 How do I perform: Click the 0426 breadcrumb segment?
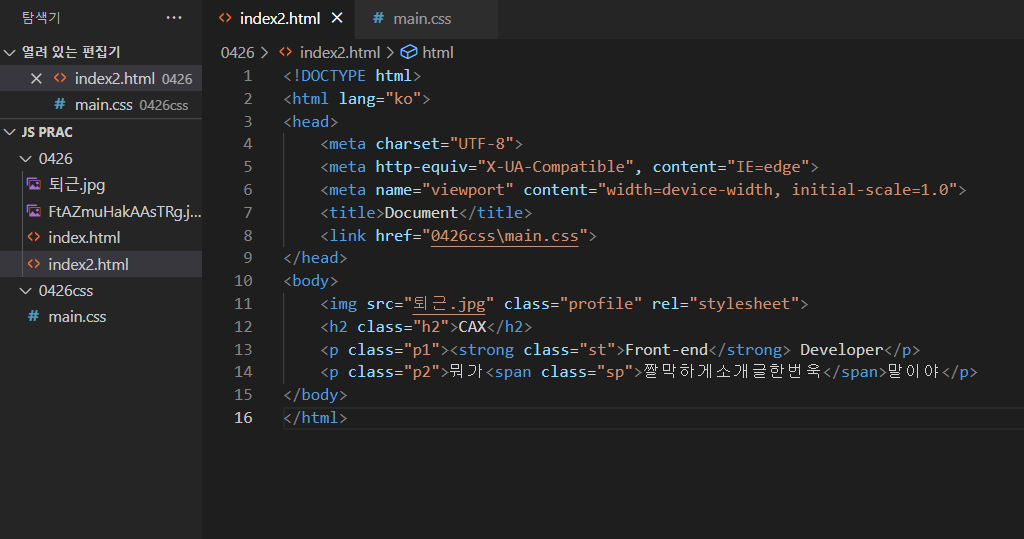pyautogui.click(x=237, y=52)
